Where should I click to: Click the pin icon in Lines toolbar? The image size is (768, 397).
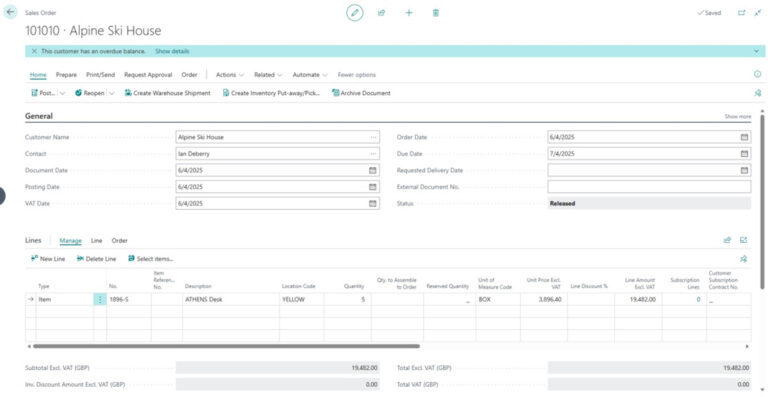[x=744, y=259]
